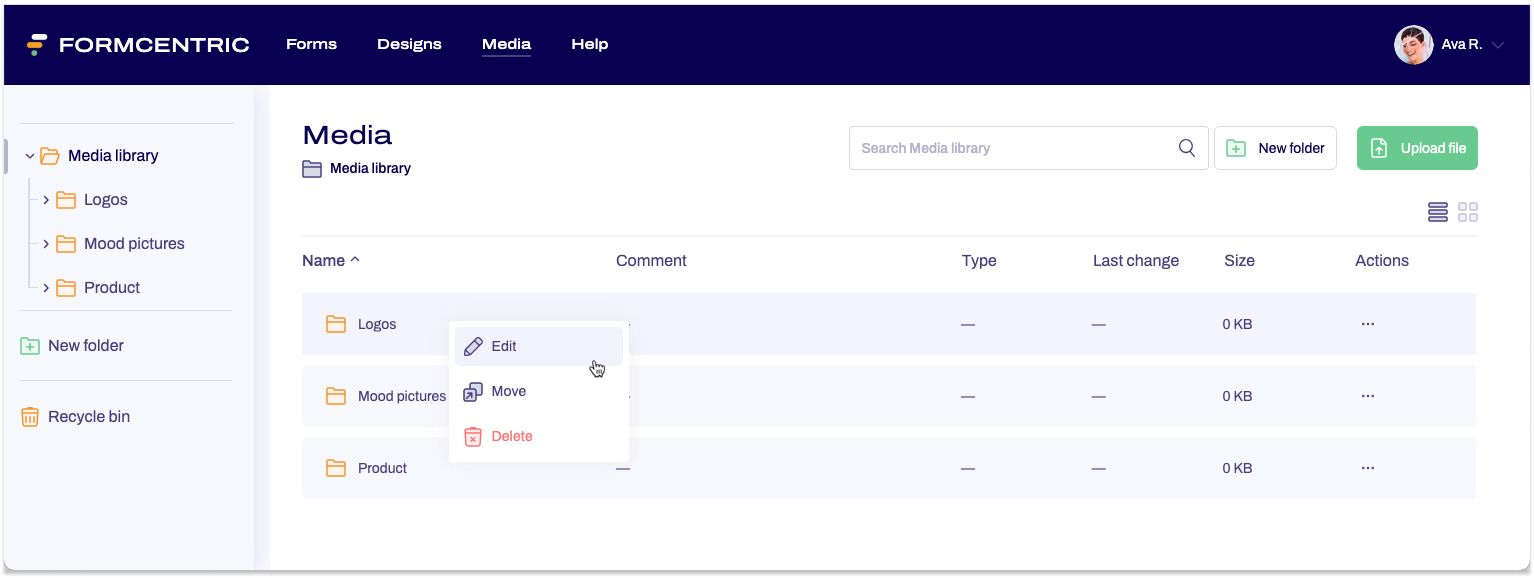
Task: Click the search magnifier icon
Action: click(1186, 147)
